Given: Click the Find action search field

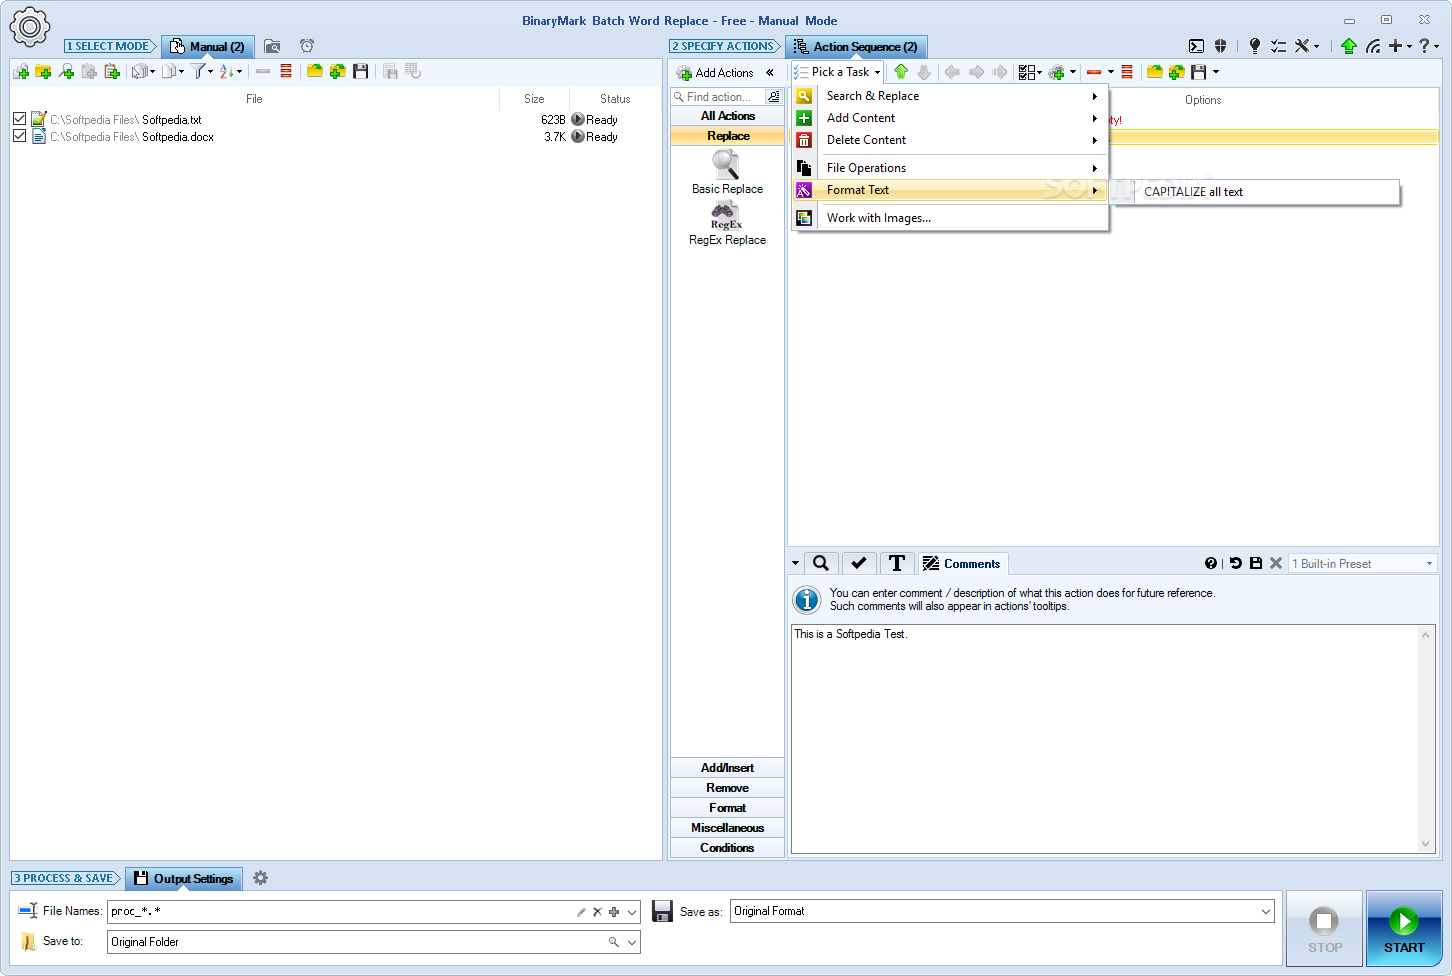Looking at the screenshot, I should pos(718,97).
